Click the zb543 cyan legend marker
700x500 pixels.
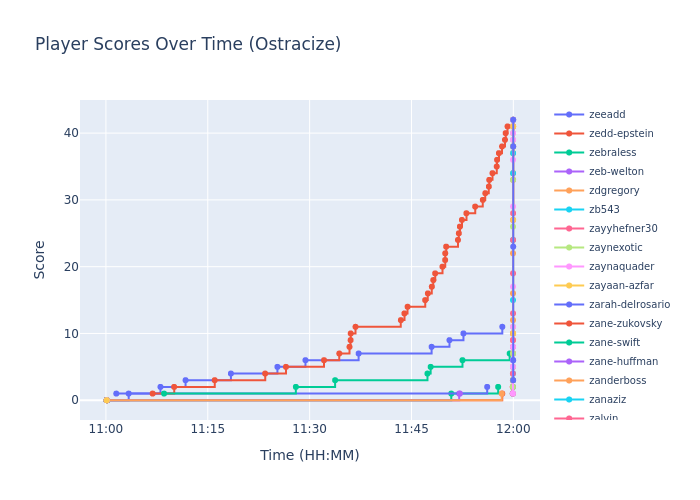pos(569,210)
